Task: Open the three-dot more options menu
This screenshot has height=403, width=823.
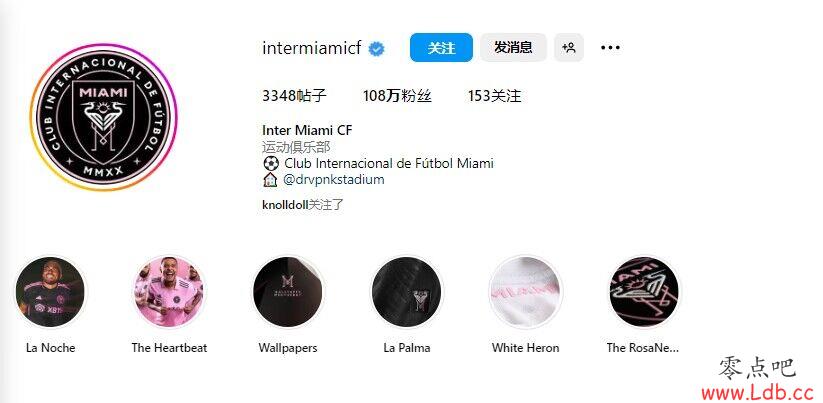Action: pyautogui.click(x=610, y=48)
